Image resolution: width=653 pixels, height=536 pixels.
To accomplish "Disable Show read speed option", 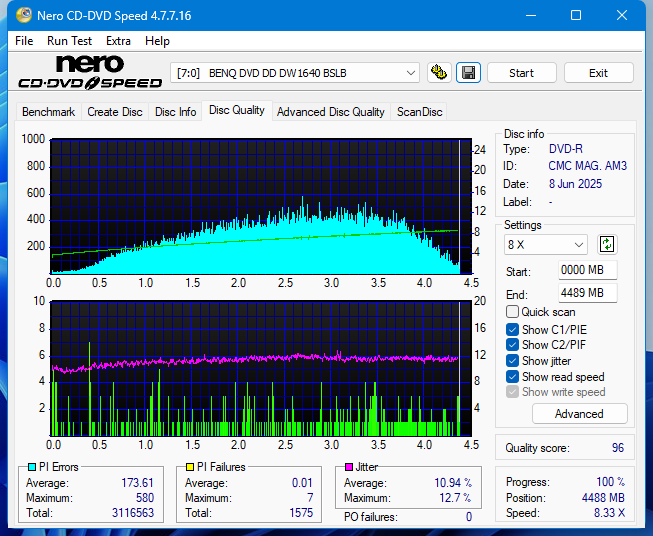I will tap(513, 377).
